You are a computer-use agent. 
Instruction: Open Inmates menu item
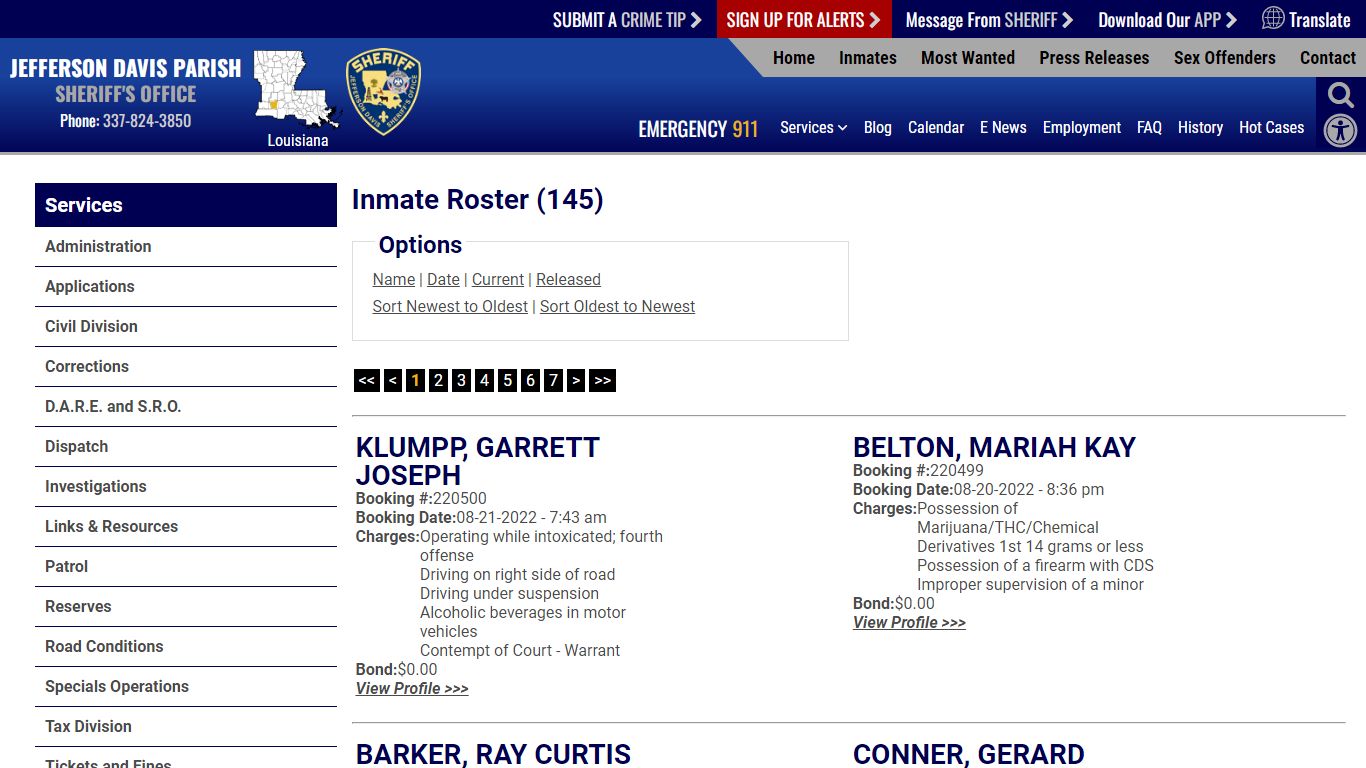tap(868, 58)
